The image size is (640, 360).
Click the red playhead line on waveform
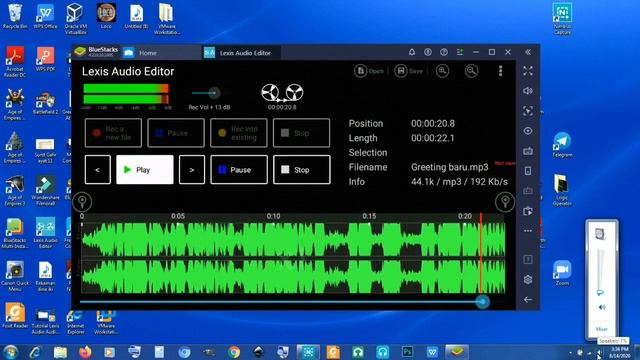click(481, 253)
